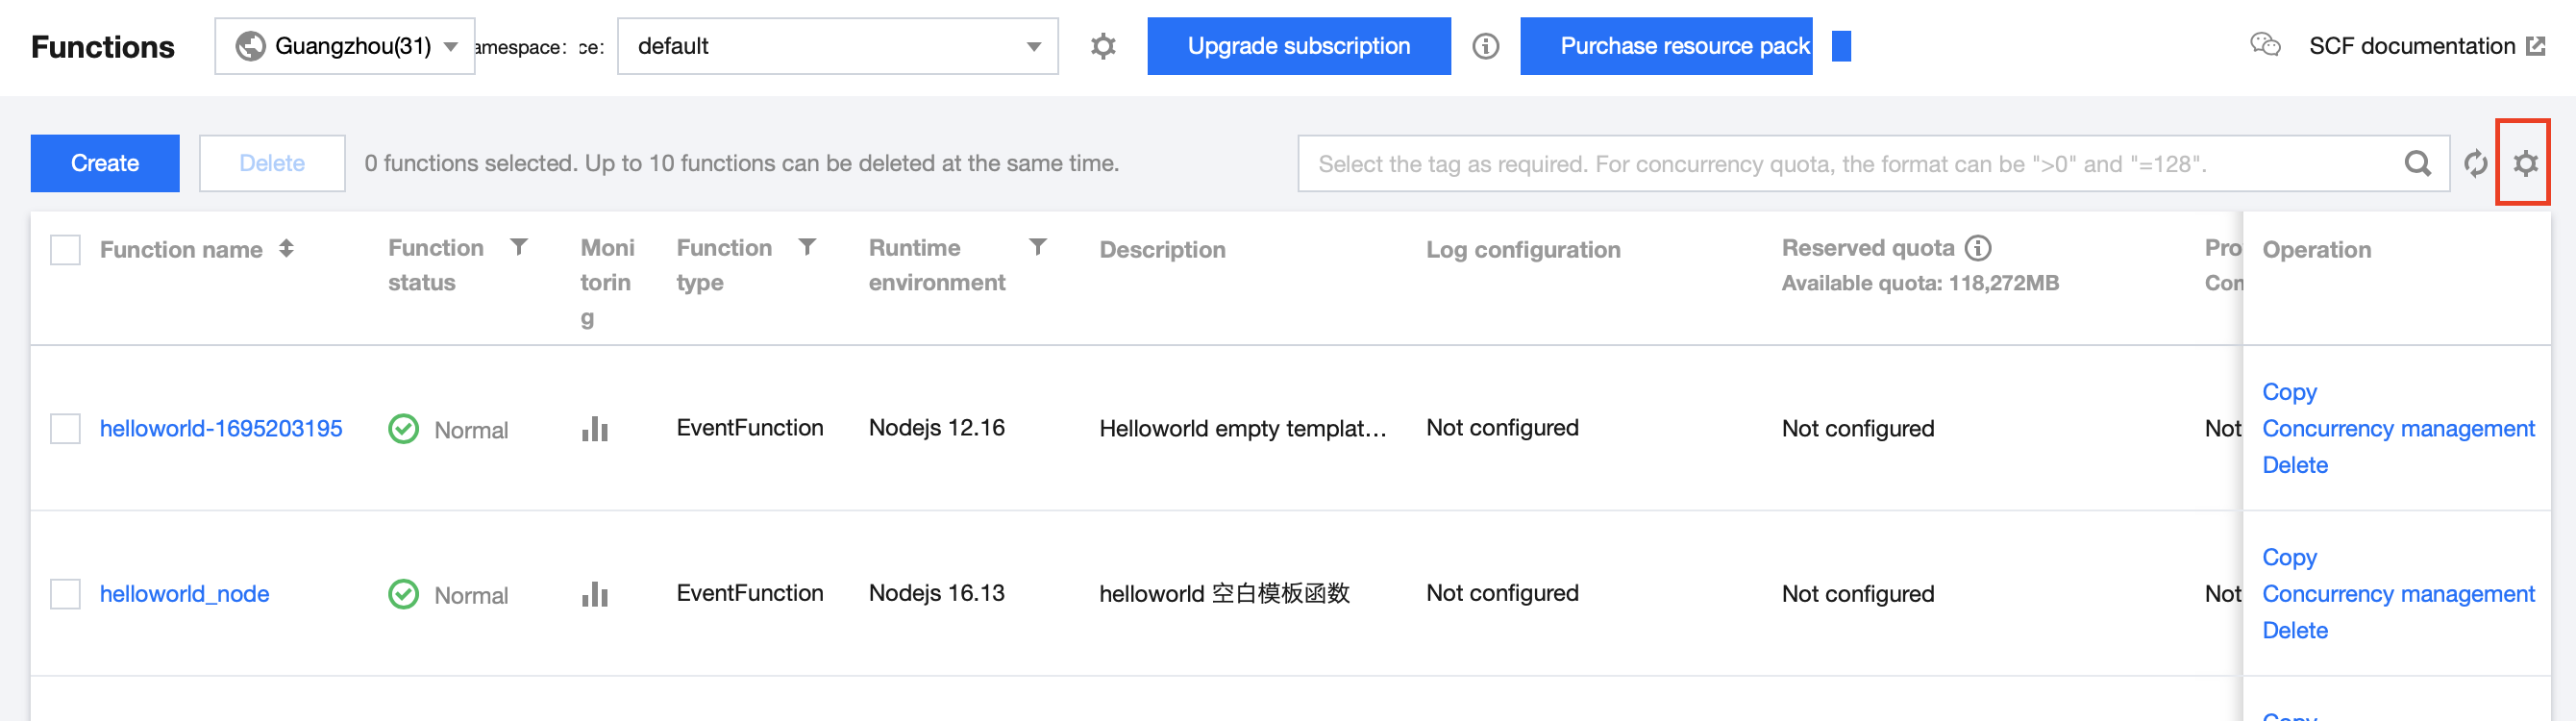This screenshot has width=2576, height=721.
Task: Filter by Runtime environment
Action: pos(1038,246)
